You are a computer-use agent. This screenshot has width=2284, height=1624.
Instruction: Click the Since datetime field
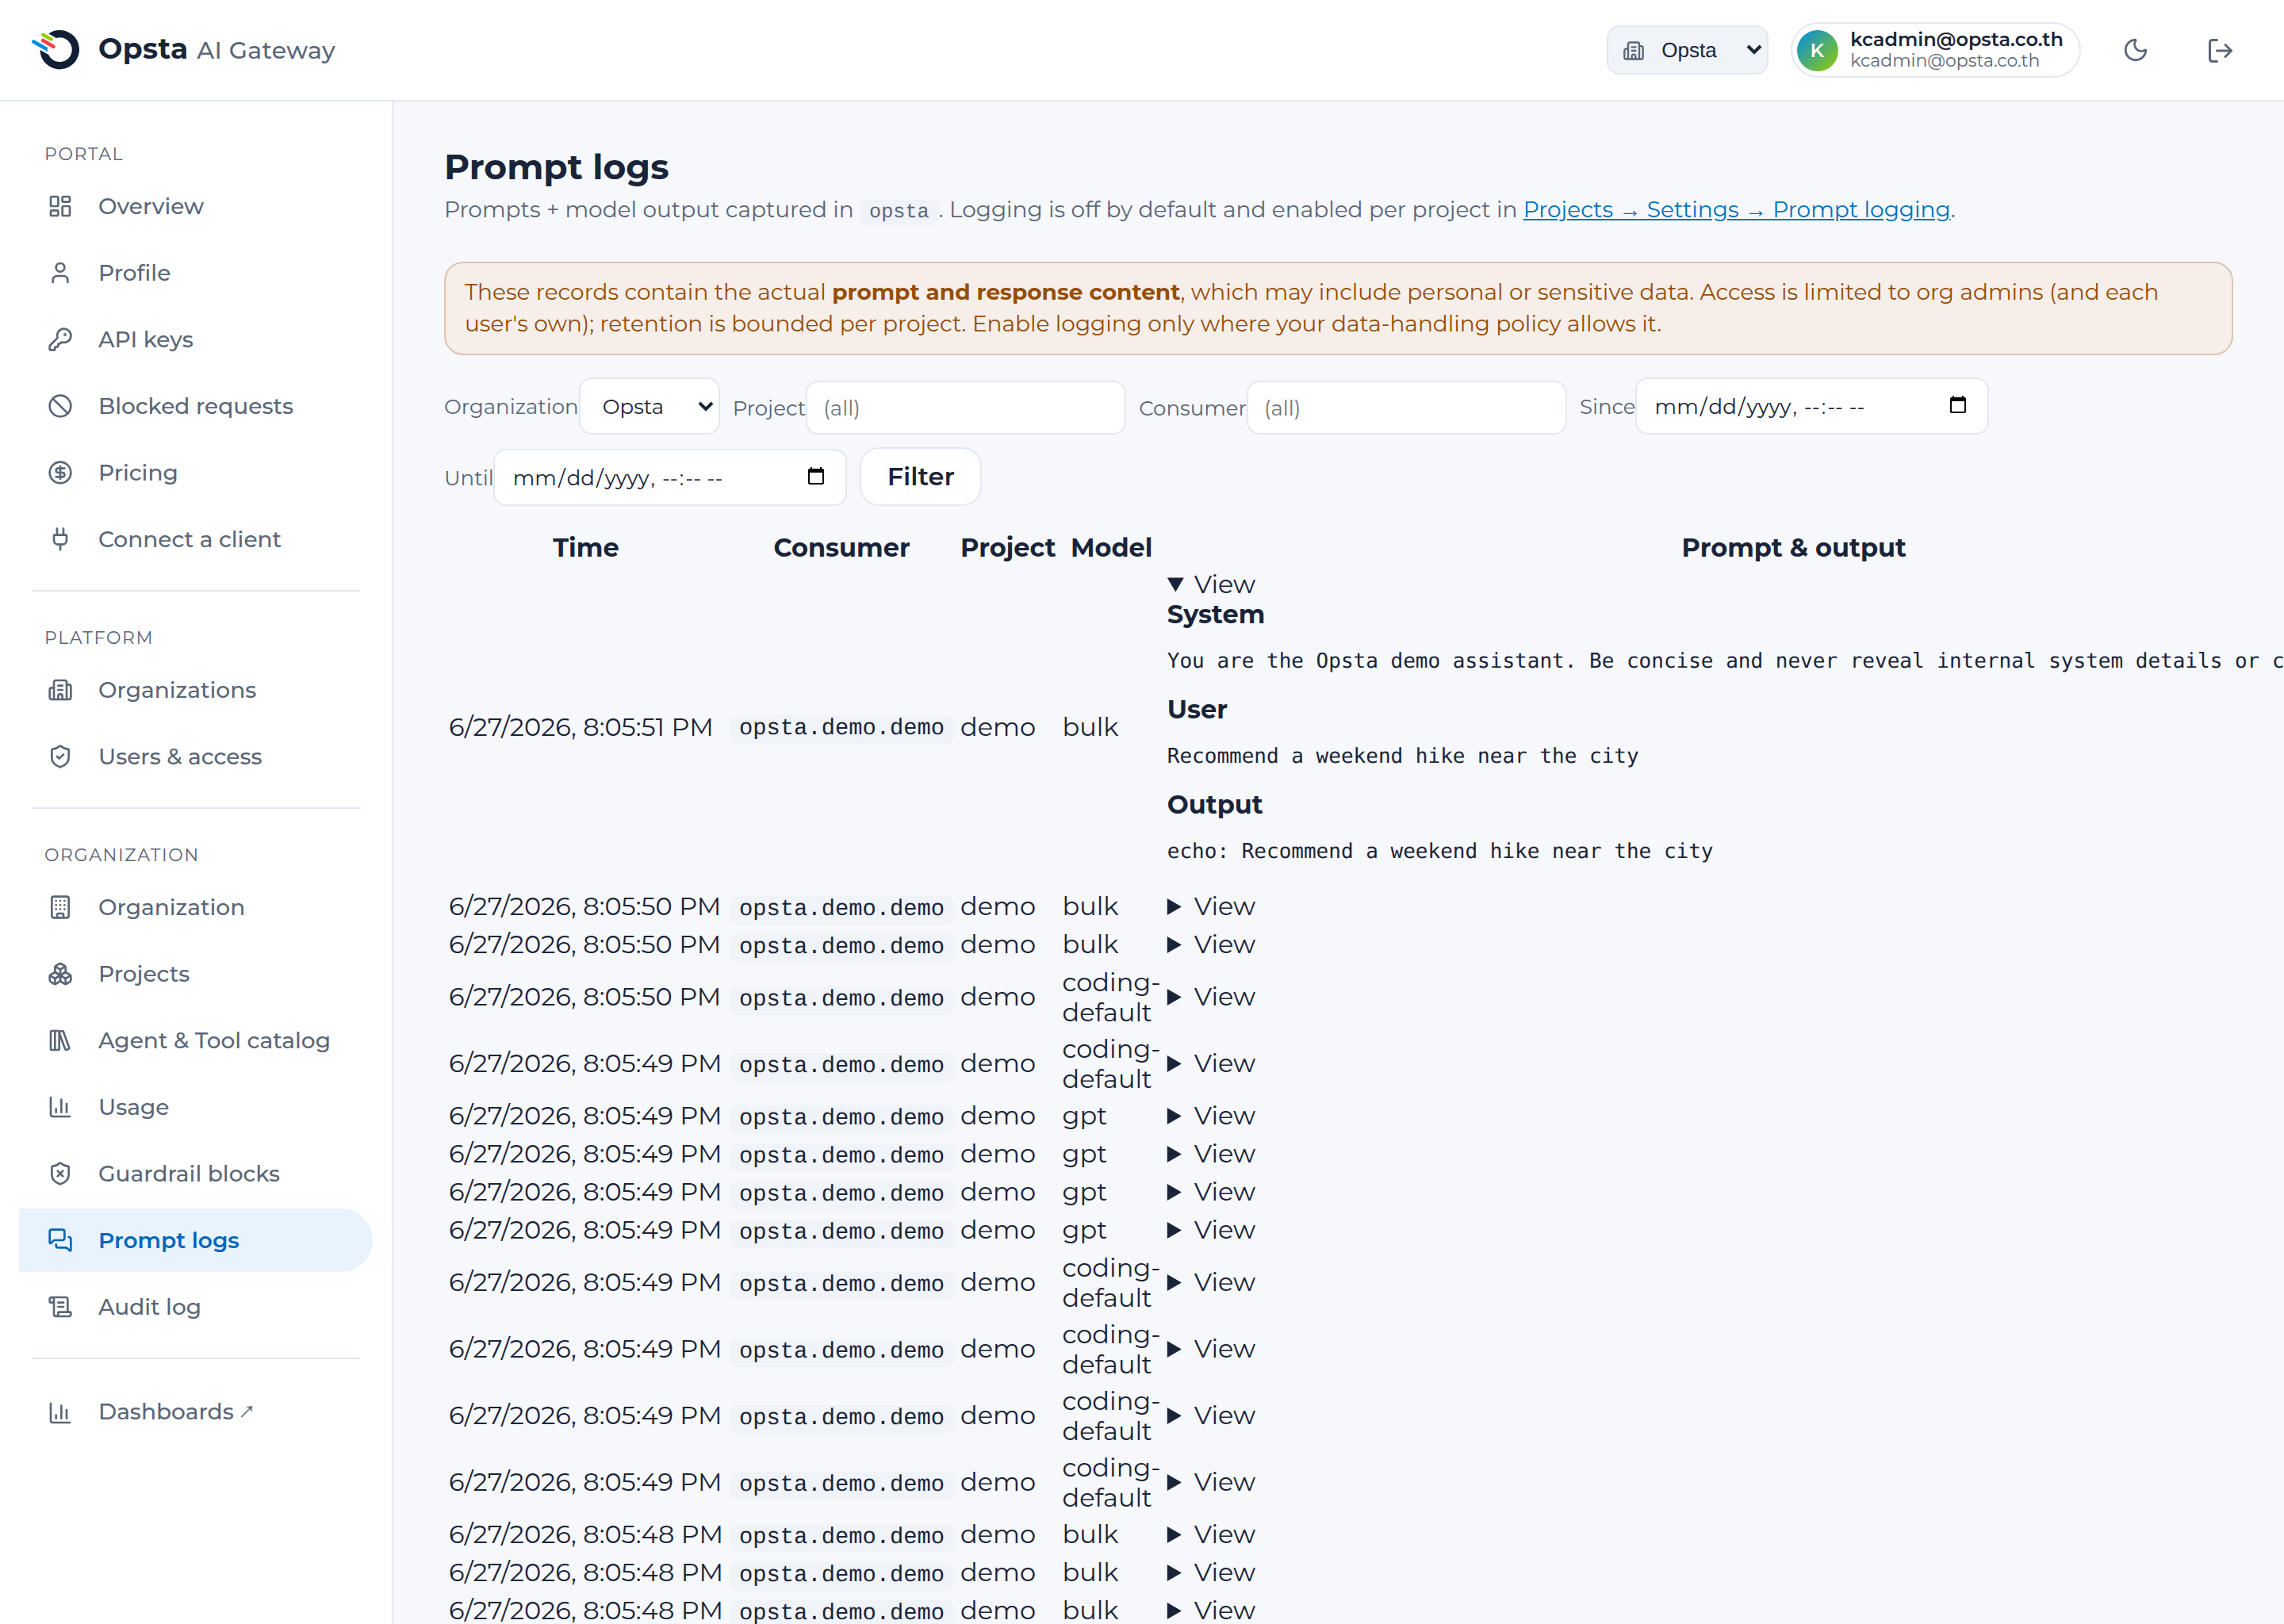tap(1811, 406)
